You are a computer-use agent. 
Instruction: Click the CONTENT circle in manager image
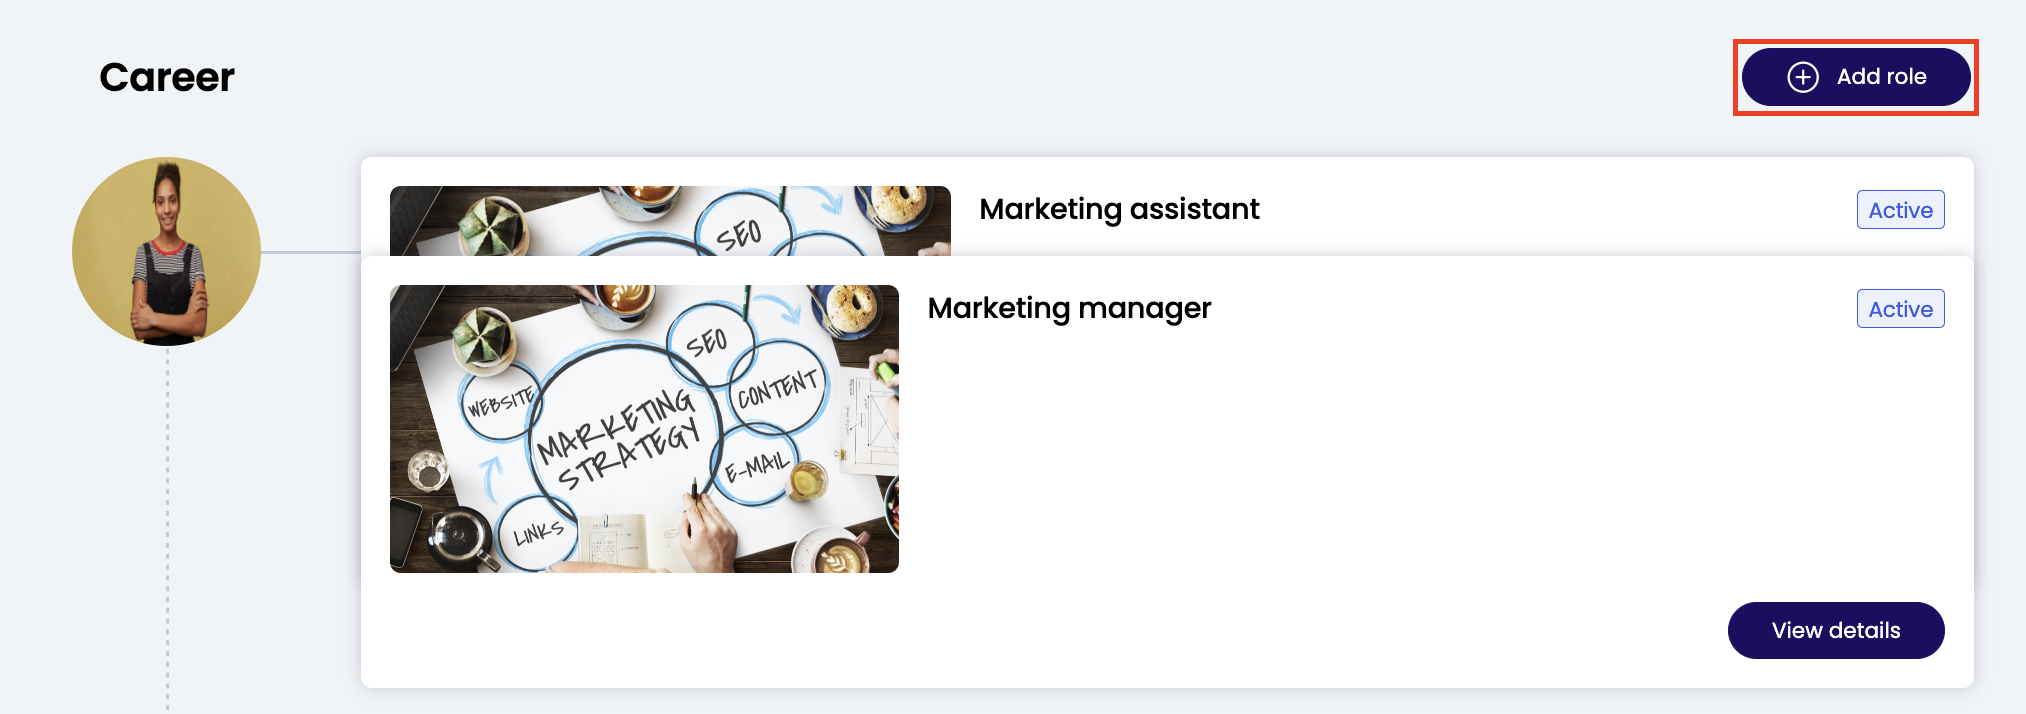(777, 389)
